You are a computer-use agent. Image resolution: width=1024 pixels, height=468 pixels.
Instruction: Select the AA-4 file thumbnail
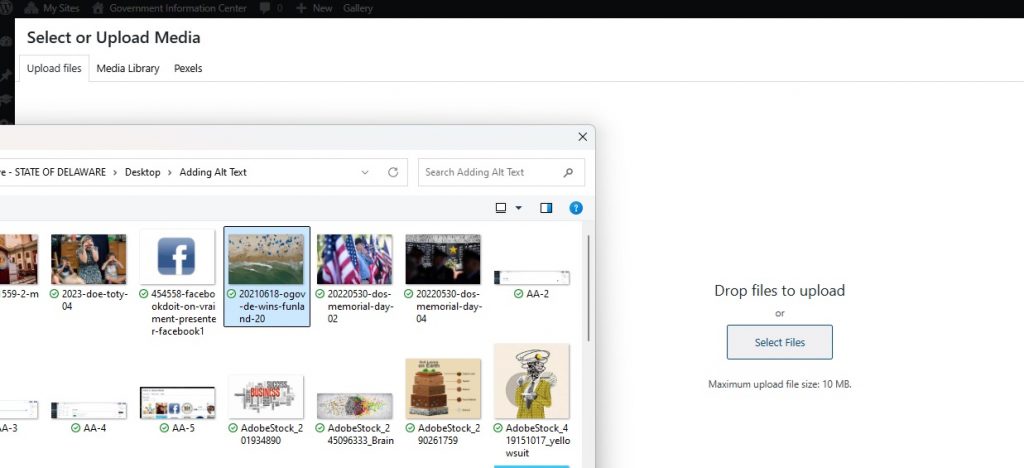click(x=89, y=411)
